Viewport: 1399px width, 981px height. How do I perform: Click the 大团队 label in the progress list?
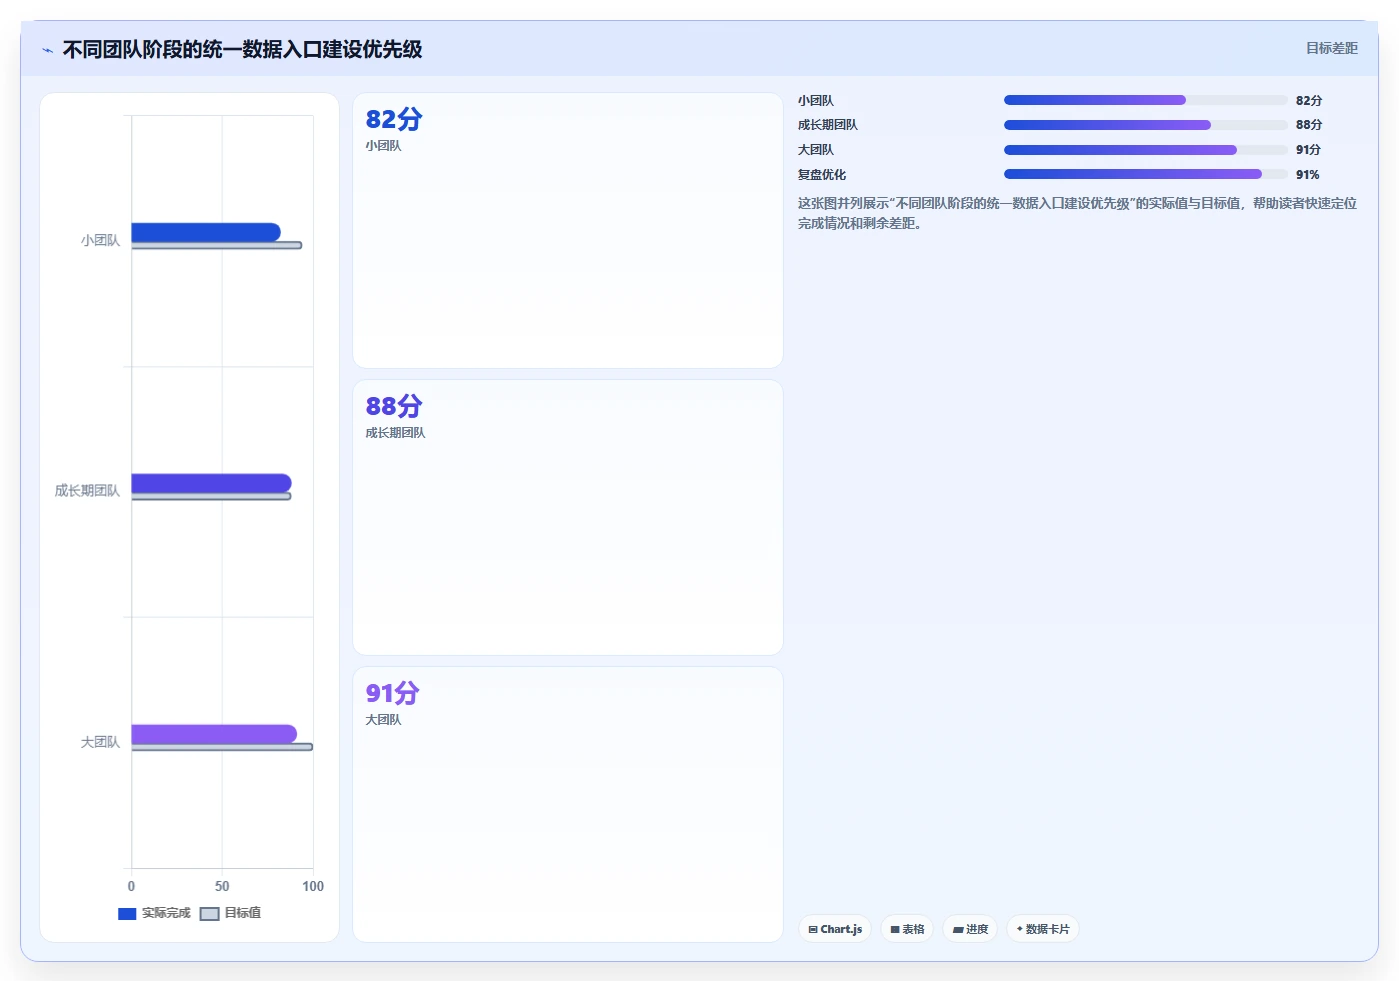[816, 150]
